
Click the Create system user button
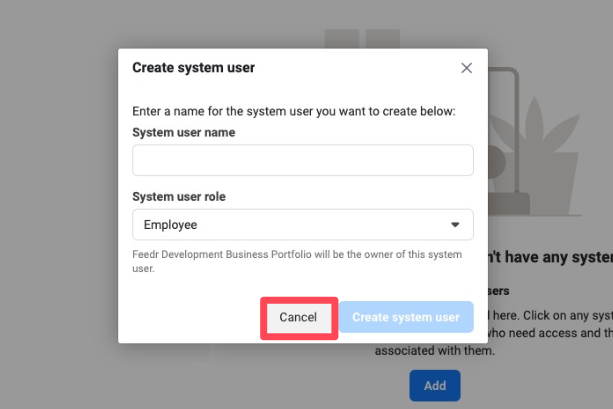(x=406, y=317)
